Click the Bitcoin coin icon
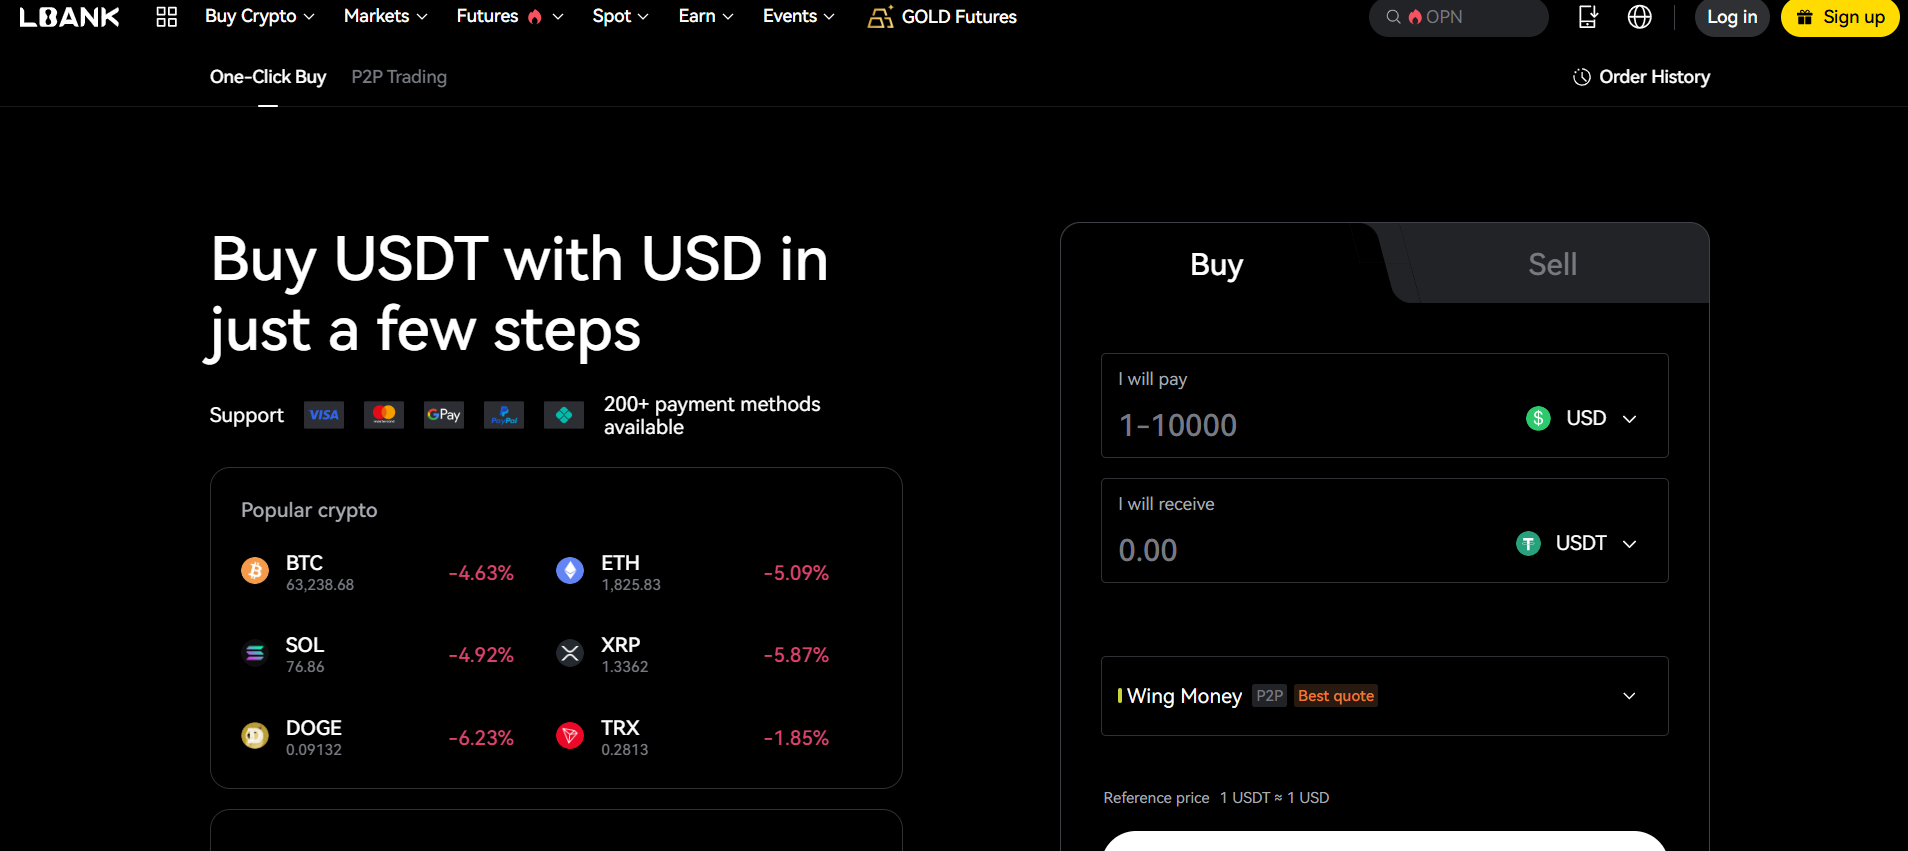The width and height of the screenshot is (1908, 851). coord(255,571)
